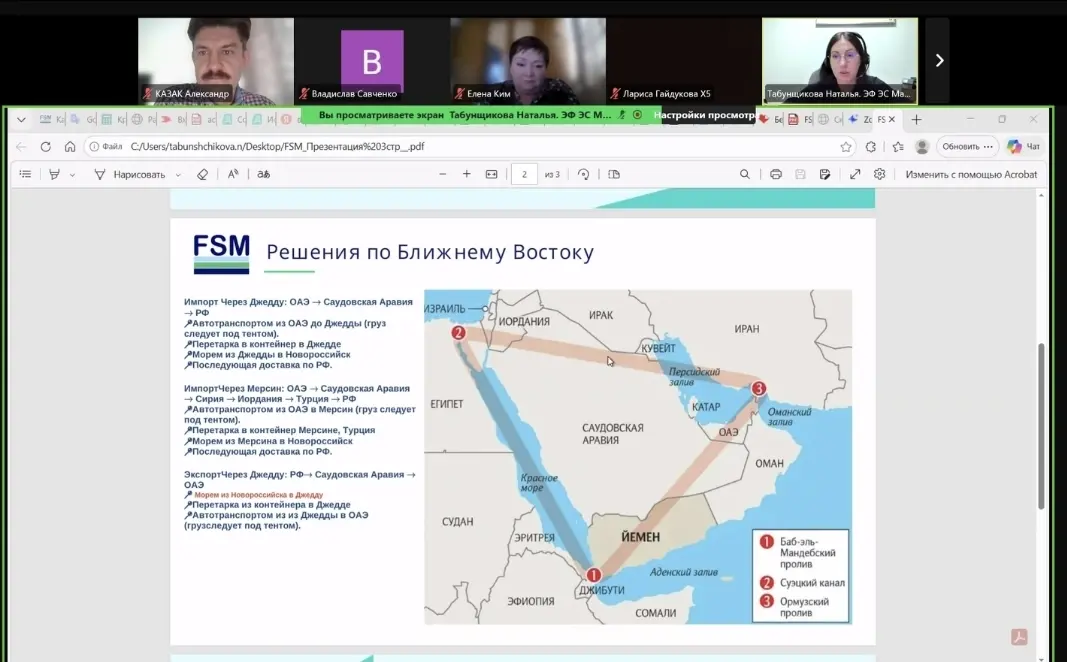This screenshot has height=662, width=1067.
Task: Open the Copilot Чат button
Action: [x=1023, y=146]
